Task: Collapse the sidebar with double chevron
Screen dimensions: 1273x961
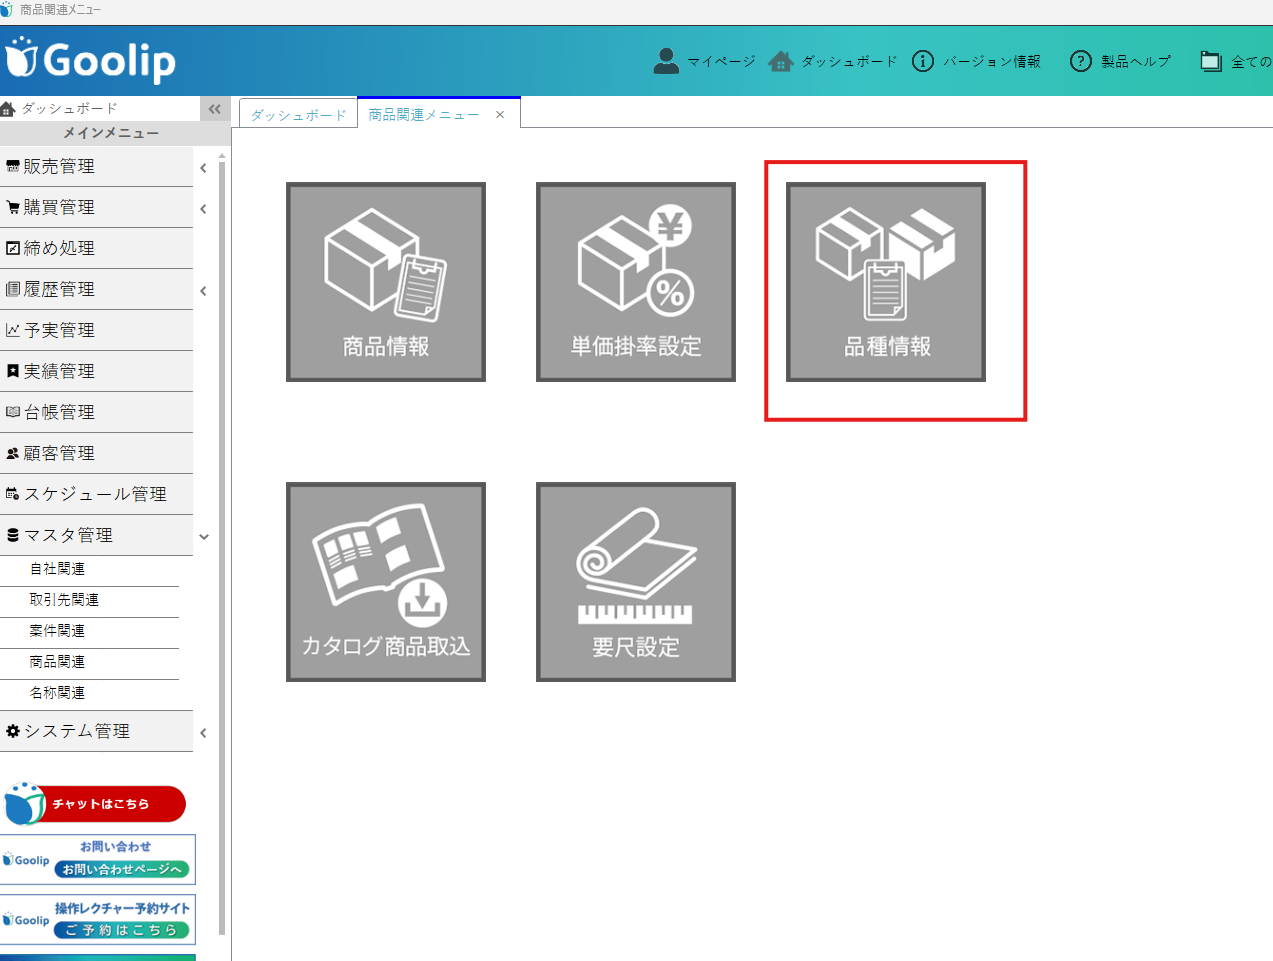Action: 214,109
